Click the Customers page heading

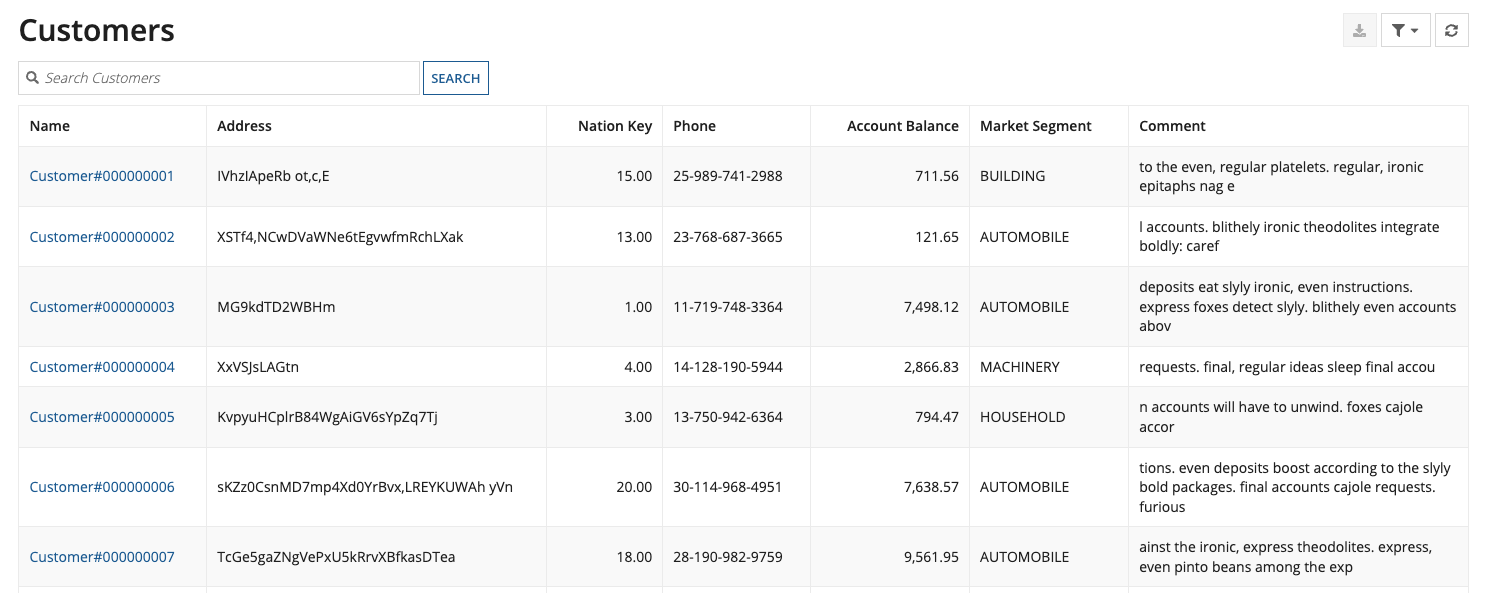(x=97, y=30)
